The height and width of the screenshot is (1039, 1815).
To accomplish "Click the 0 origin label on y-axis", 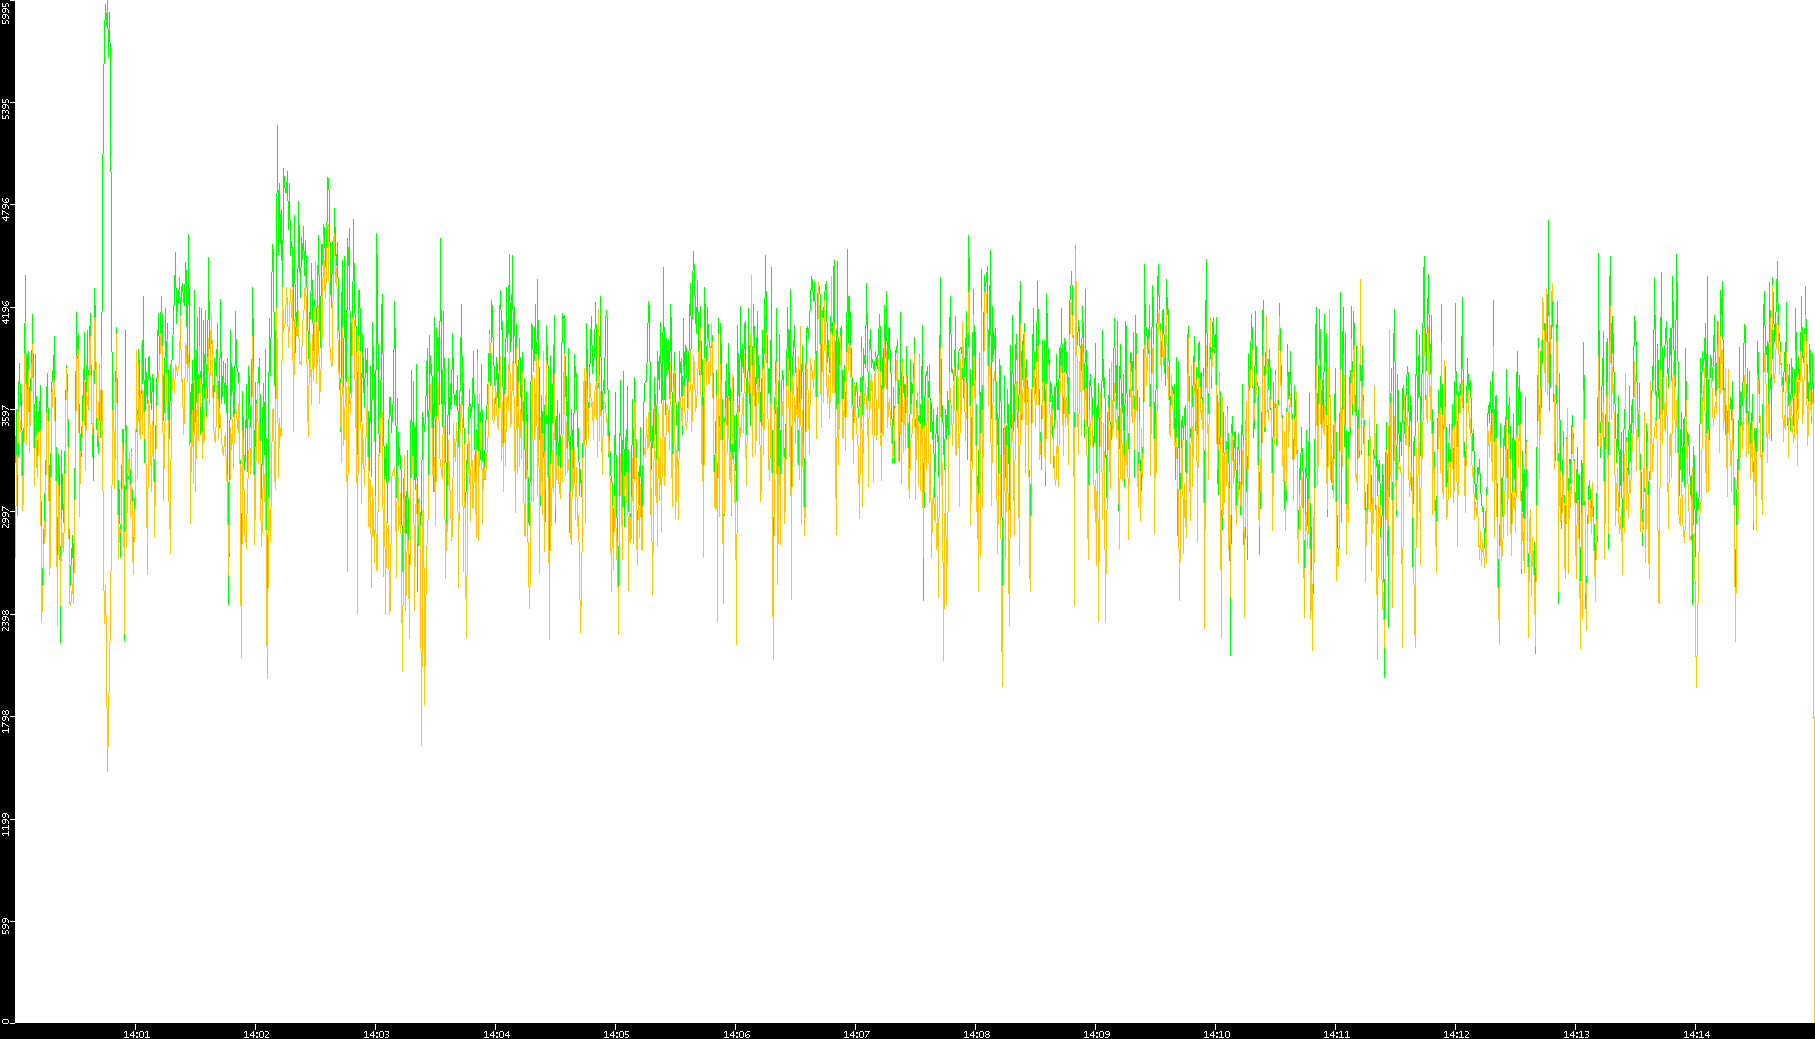I will pyautogui.click(x=6, y=1021).
